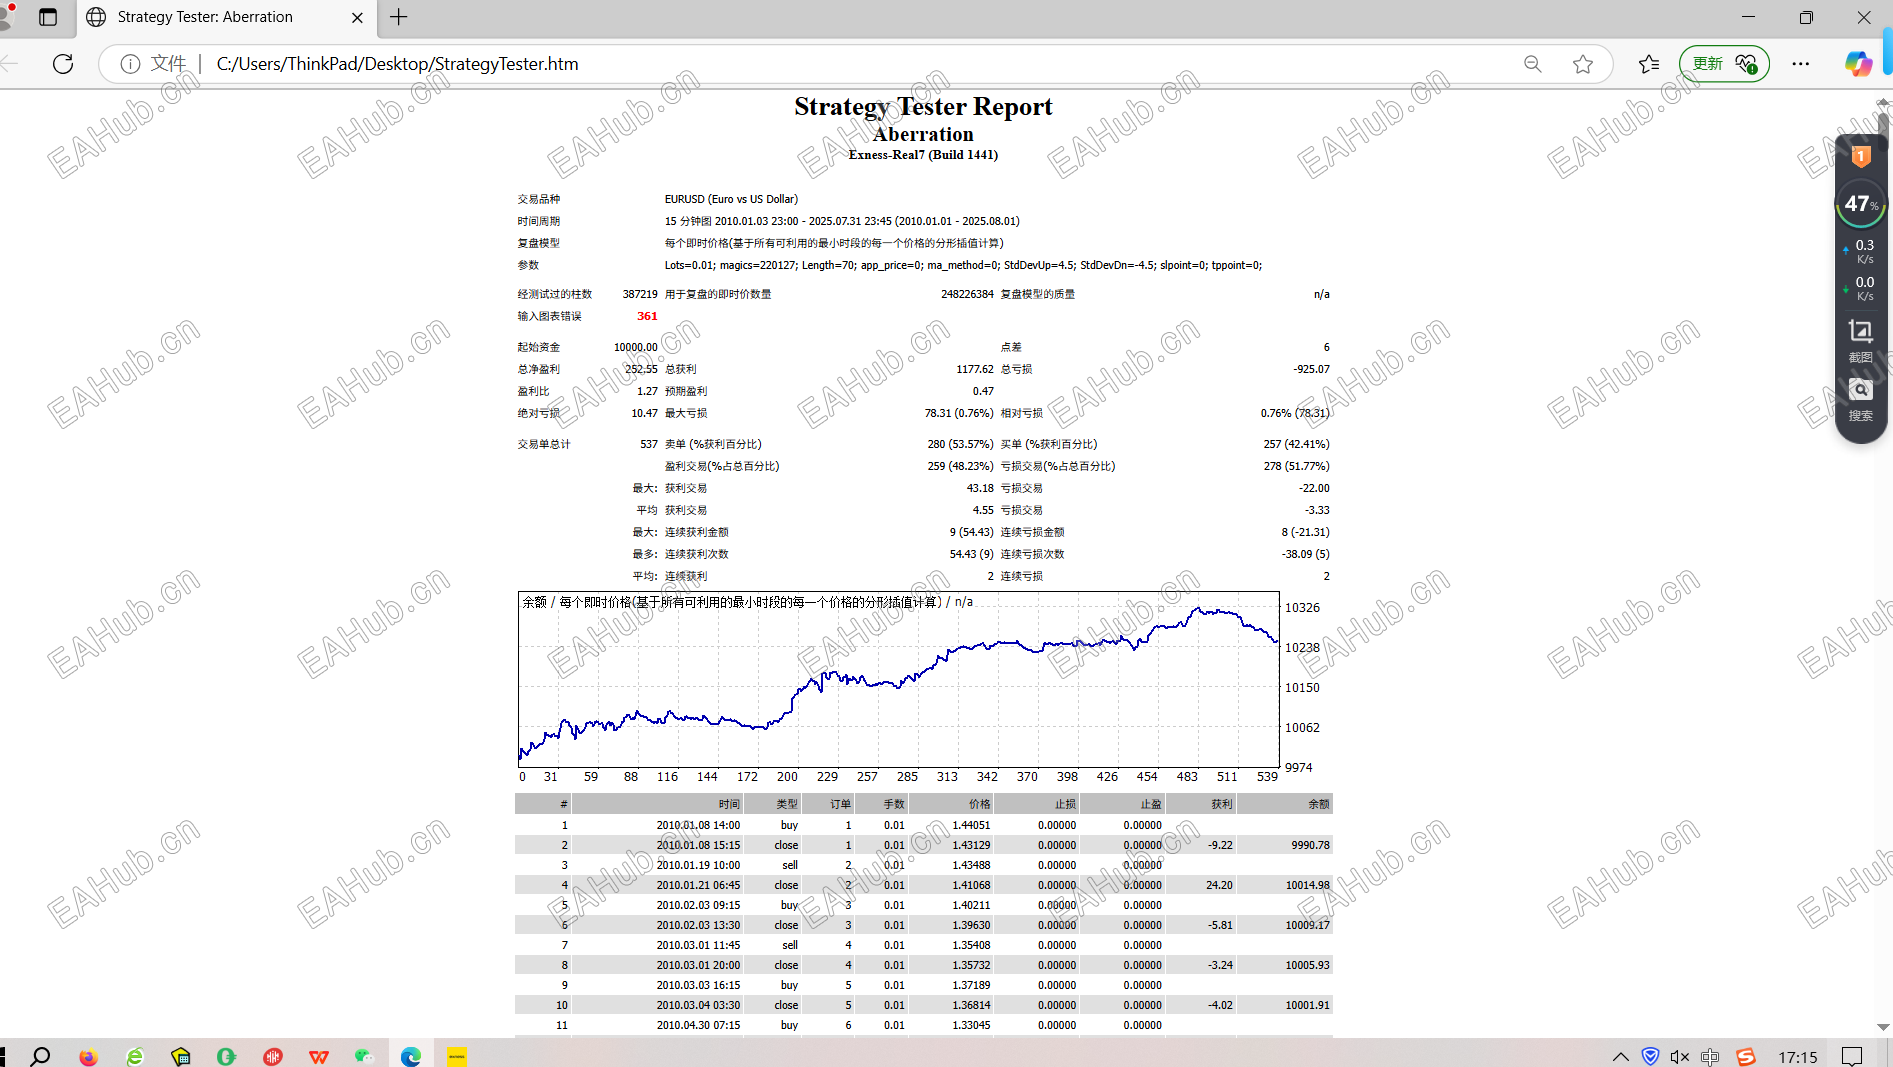This screenshot has width=1893, height=1067.
Task: Click the EURUSD (Euro vs US Dollar) text
Action: coord(731,199)
